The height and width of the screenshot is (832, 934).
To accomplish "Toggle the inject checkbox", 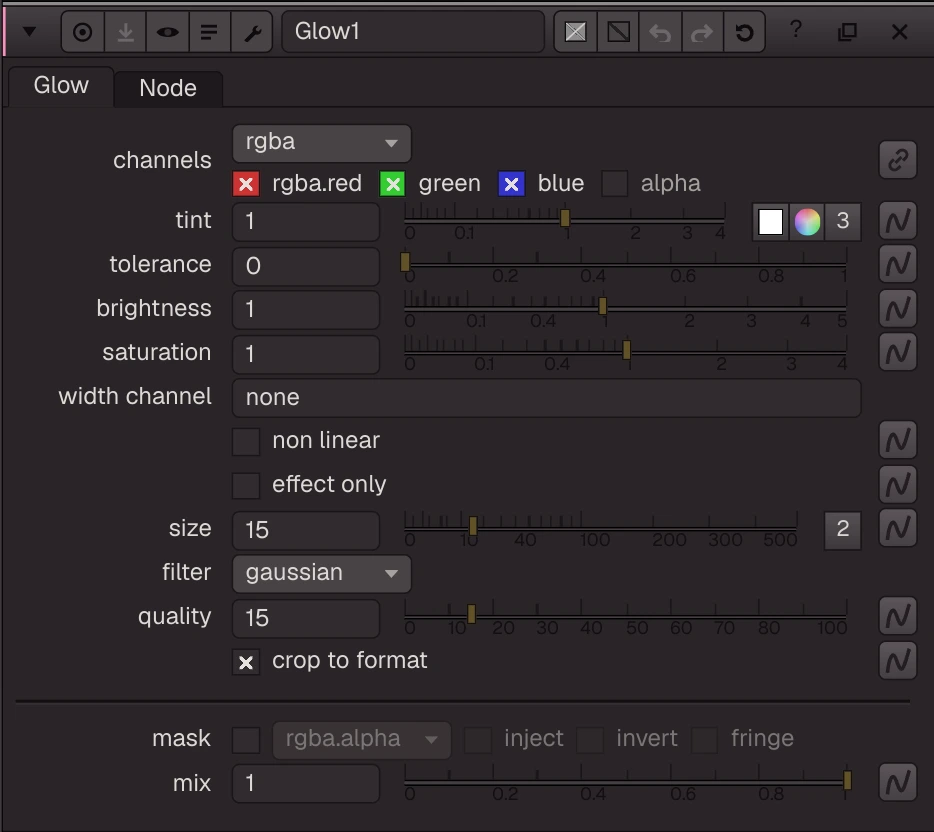I will click(478, 740).
